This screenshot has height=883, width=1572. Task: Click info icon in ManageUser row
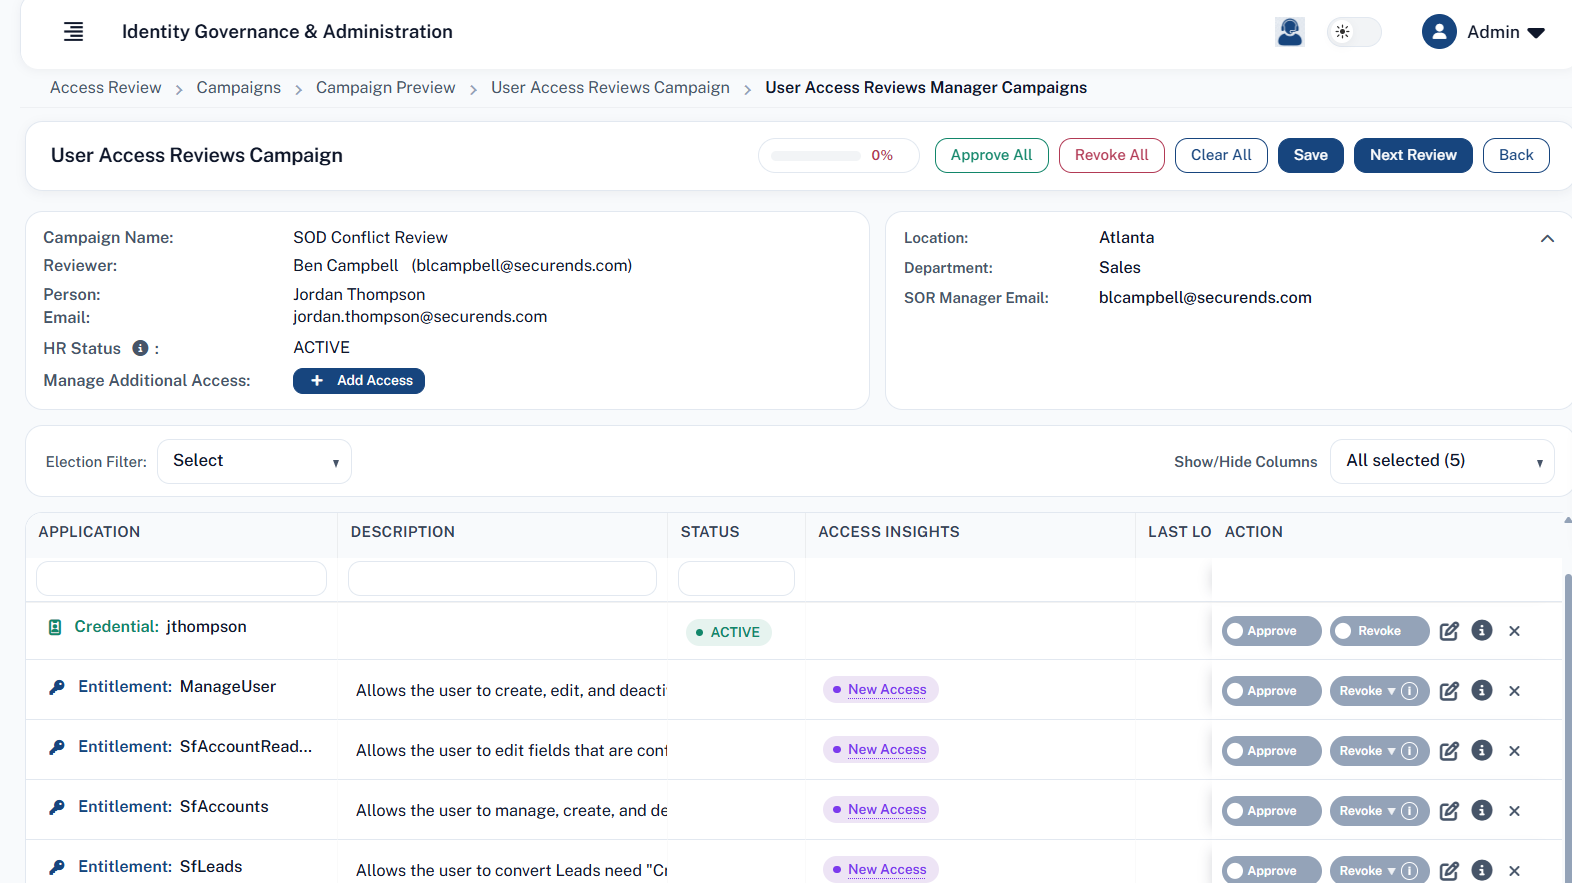tap(1482, 690)
